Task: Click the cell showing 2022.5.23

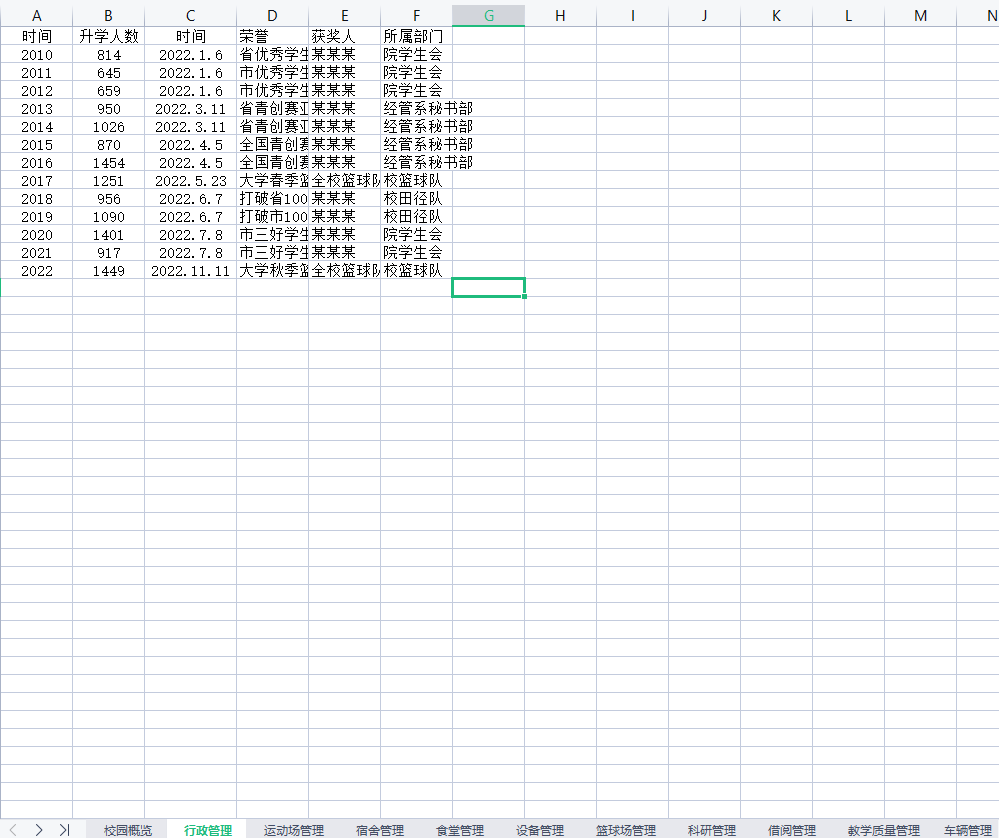Action: pyautogui.click(x=190, y=180)
